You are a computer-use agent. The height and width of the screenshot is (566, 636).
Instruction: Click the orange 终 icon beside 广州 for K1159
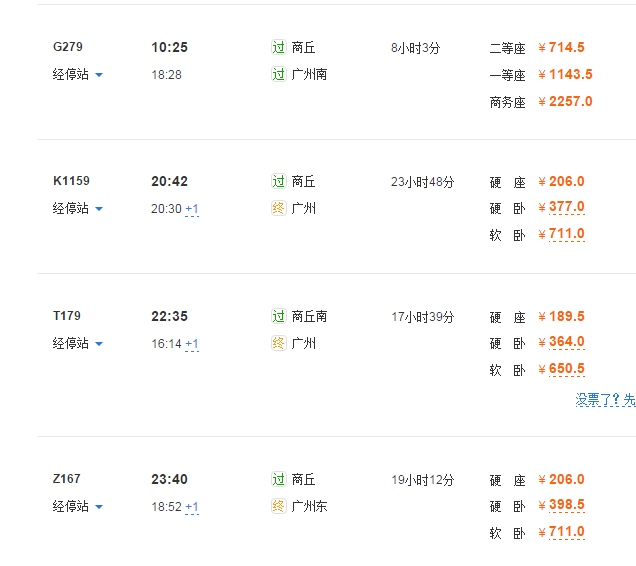pyautogui.click(x=279, y=208)
